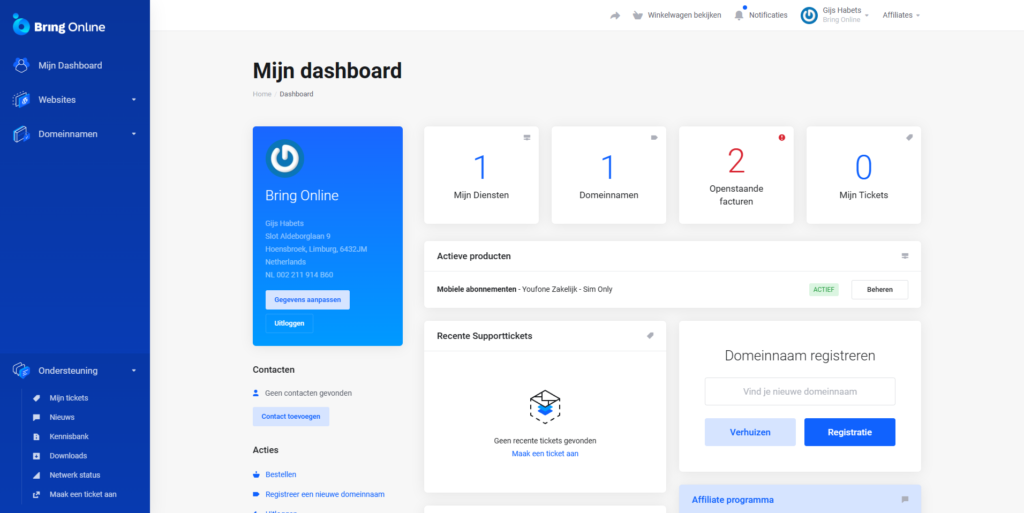Click the comment icon in Affiliate programma header

click(905, 499)
